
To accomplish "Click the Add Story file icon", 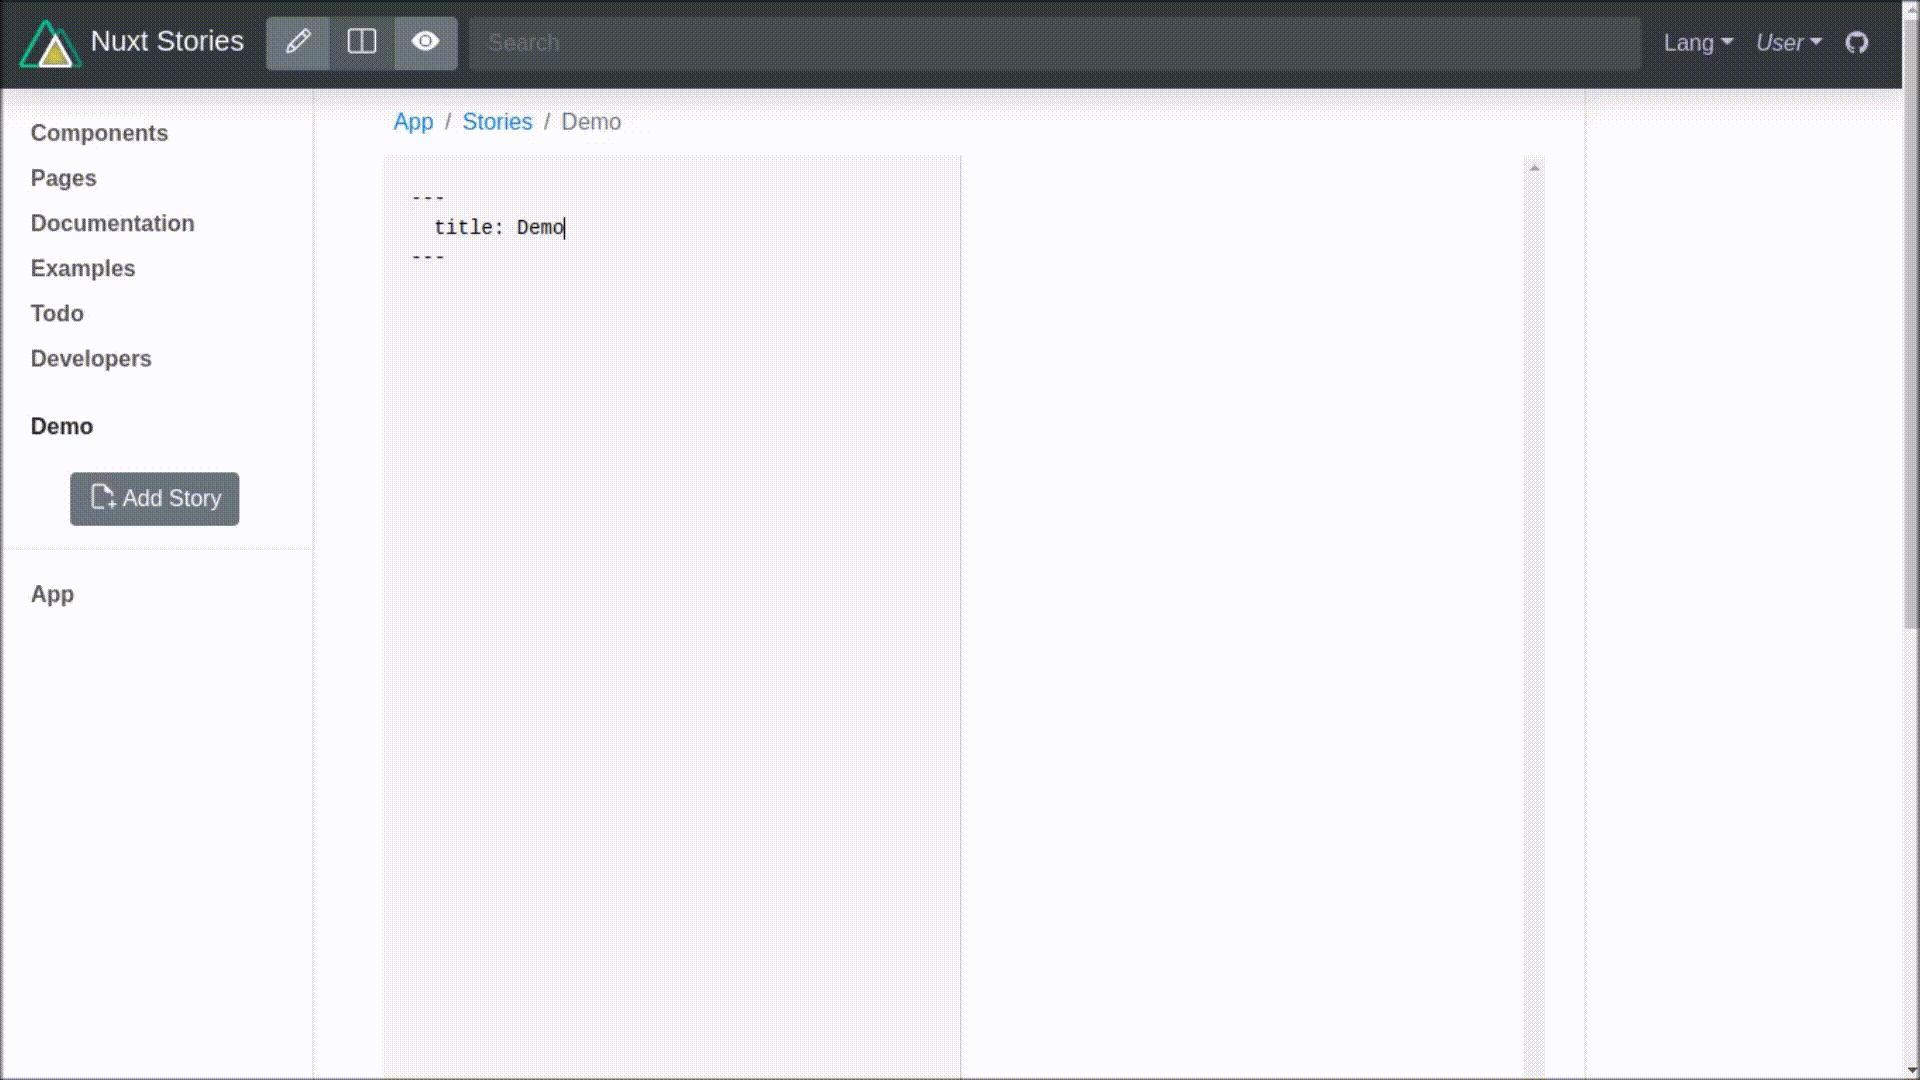I will click(103, 498).
